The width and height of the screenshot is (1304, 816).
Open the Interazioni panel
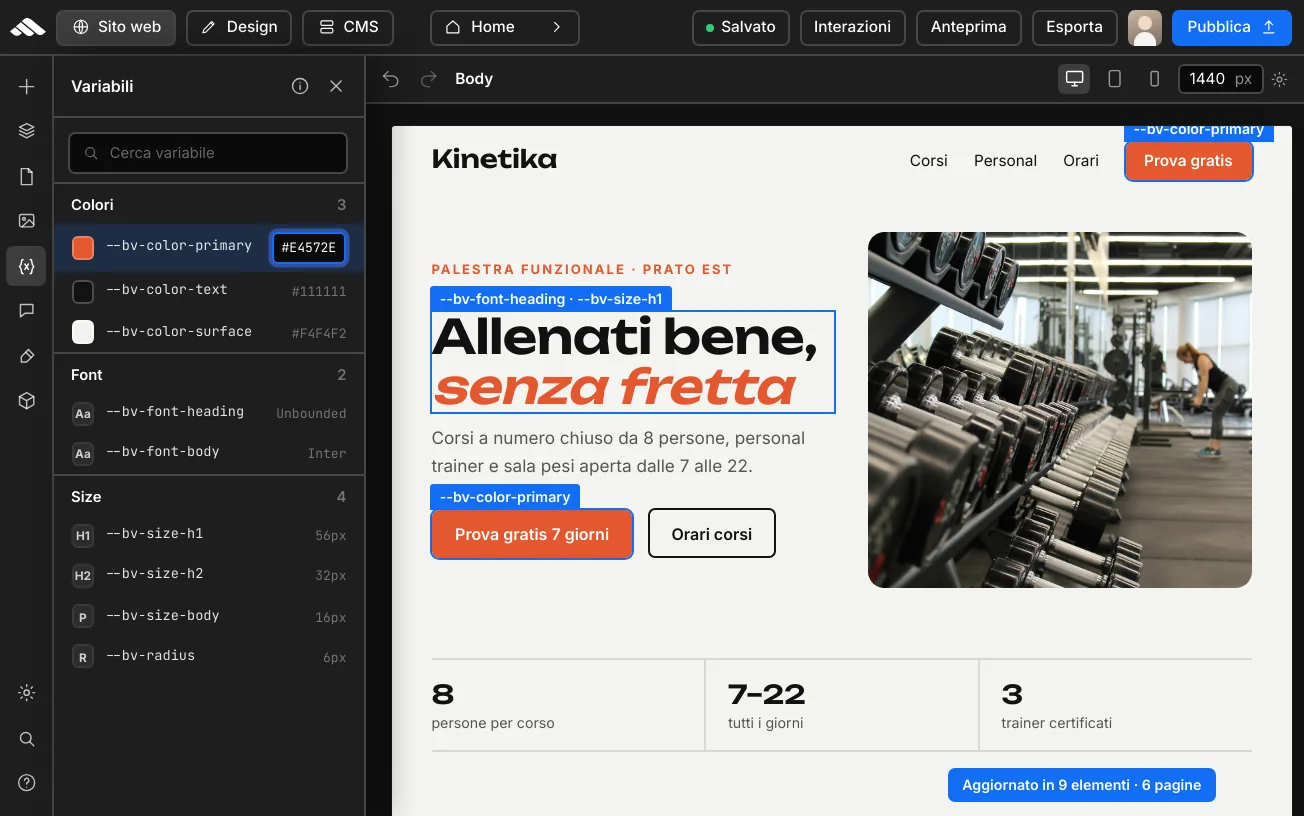click(853, 28)
